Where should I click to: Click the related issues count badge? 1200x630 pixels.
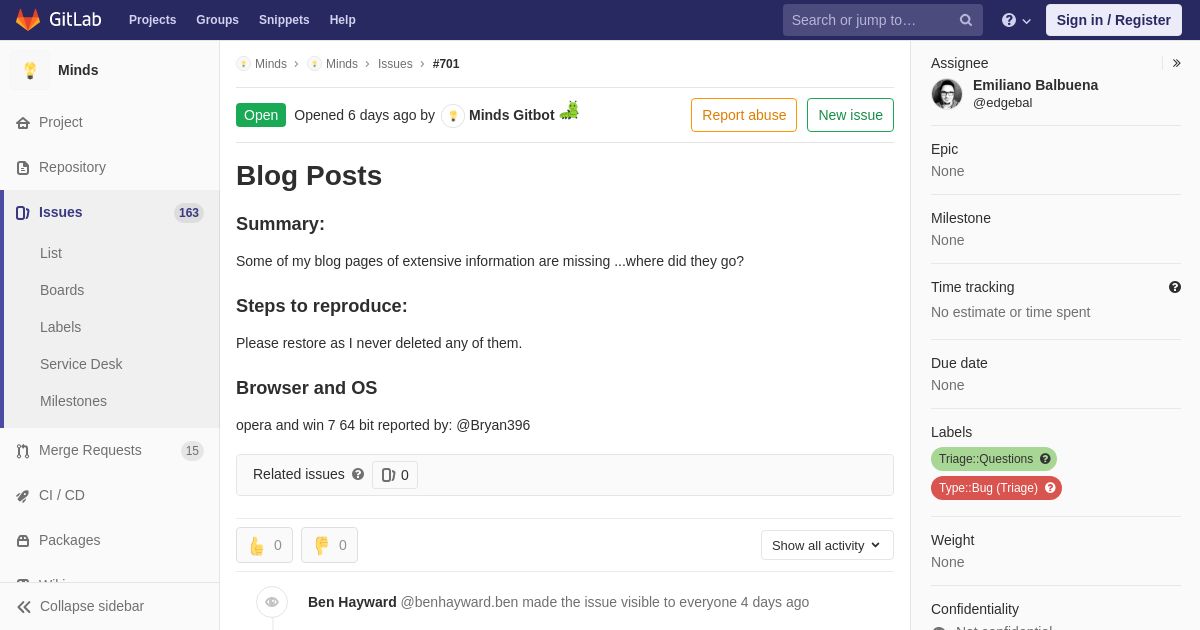[395, 475]
